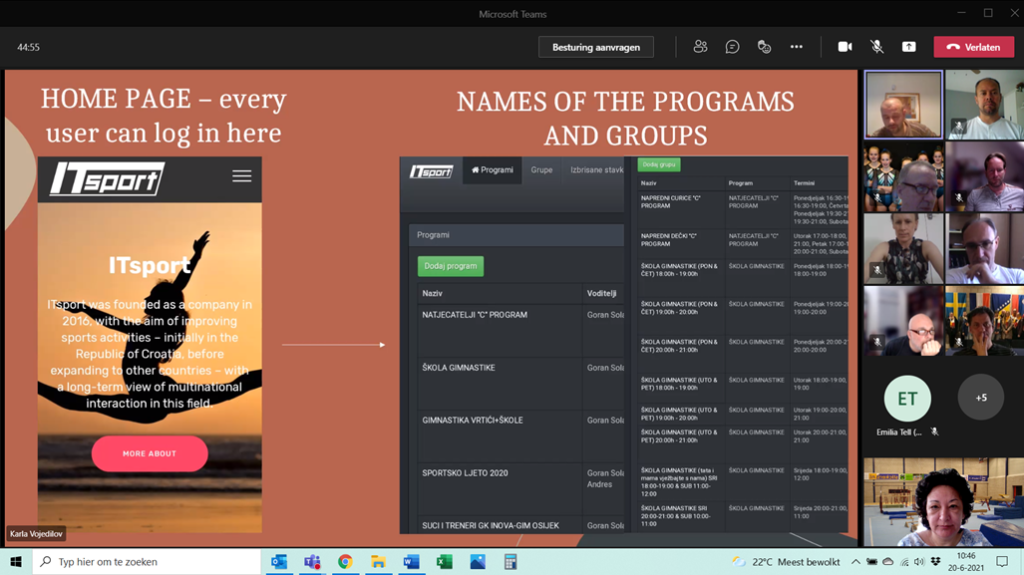The height and width of the screenshot is (575, 1024).
Task: Click the battery status tray icon
Action: [x=872, y=561]
